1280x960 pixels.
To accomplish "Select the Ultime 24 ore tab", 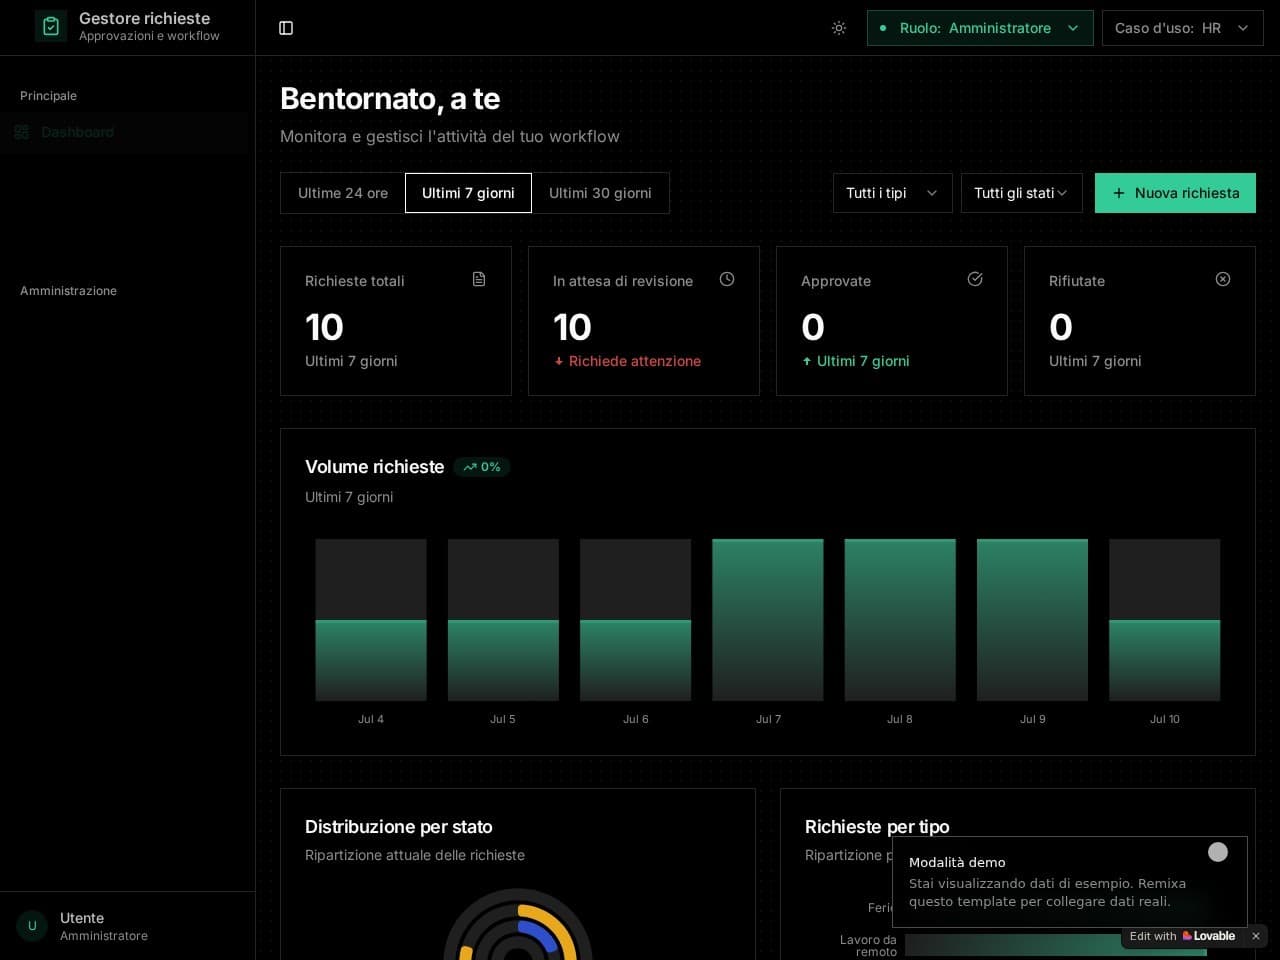I will pyautogui.click(x=343, y=193).
